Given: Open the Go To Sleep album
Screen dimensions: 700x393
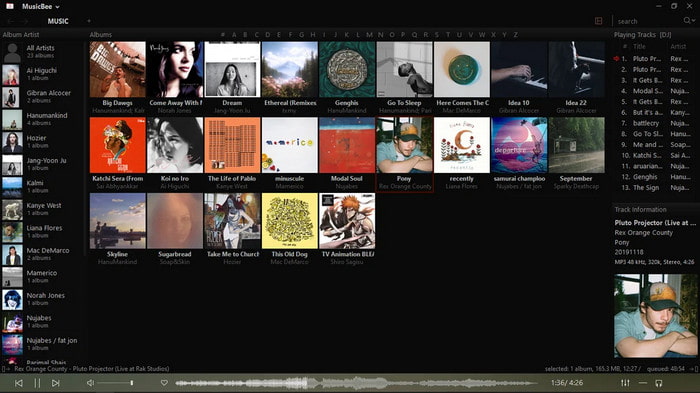Looking at the screenshot, I should point(404,69).
